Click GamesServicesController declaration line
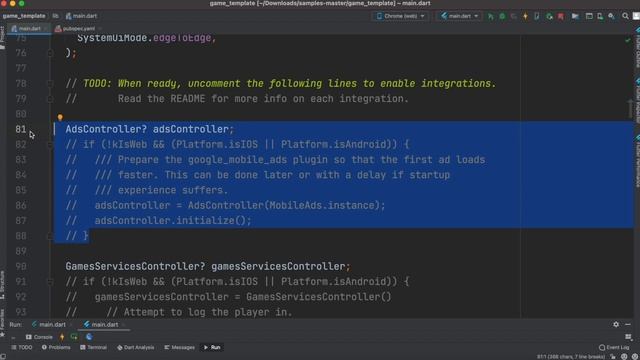 tap(208, 267)
